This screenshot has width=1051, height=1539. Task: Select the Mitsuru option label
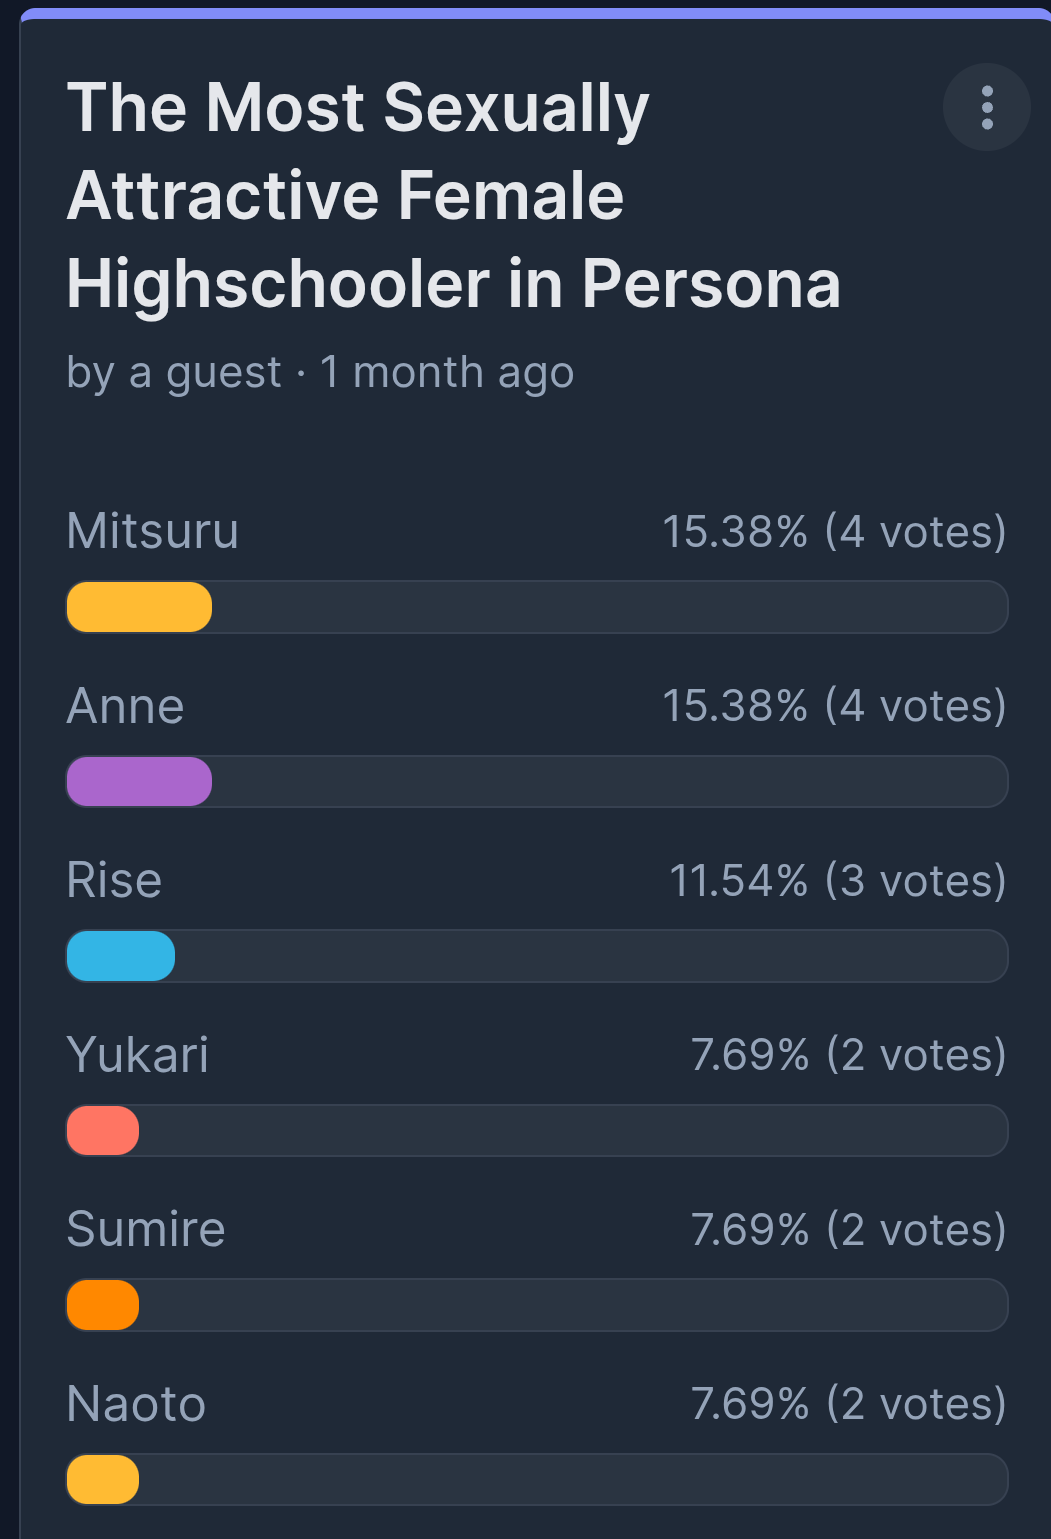pos(152,531)
